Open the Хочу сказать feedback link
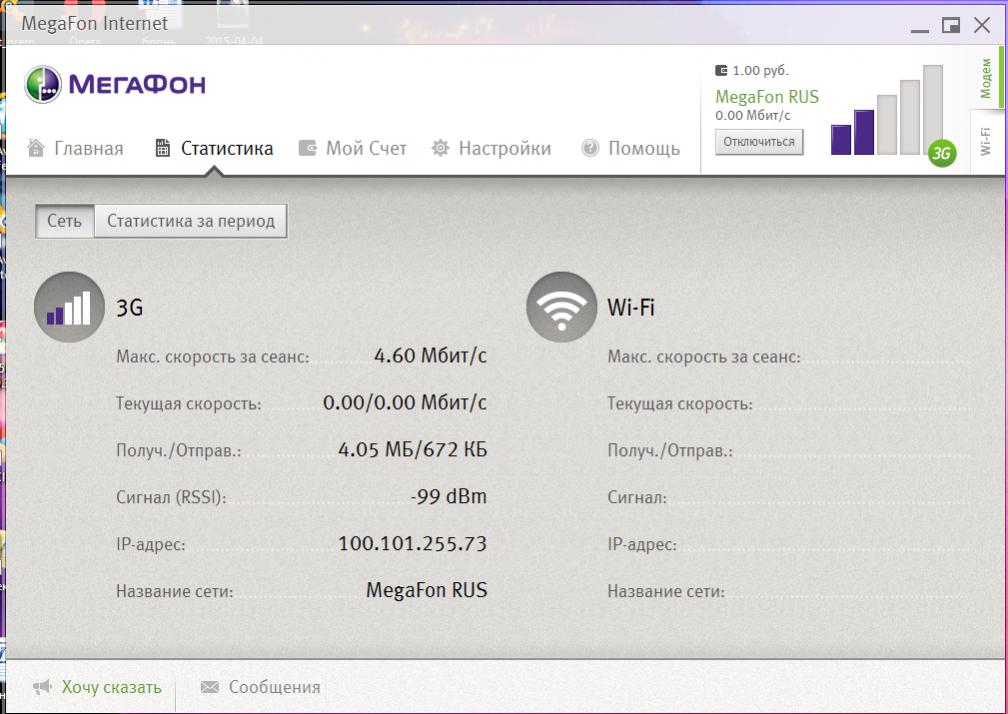Screen dimensions: 1008x714 click(x=111, y=687)
